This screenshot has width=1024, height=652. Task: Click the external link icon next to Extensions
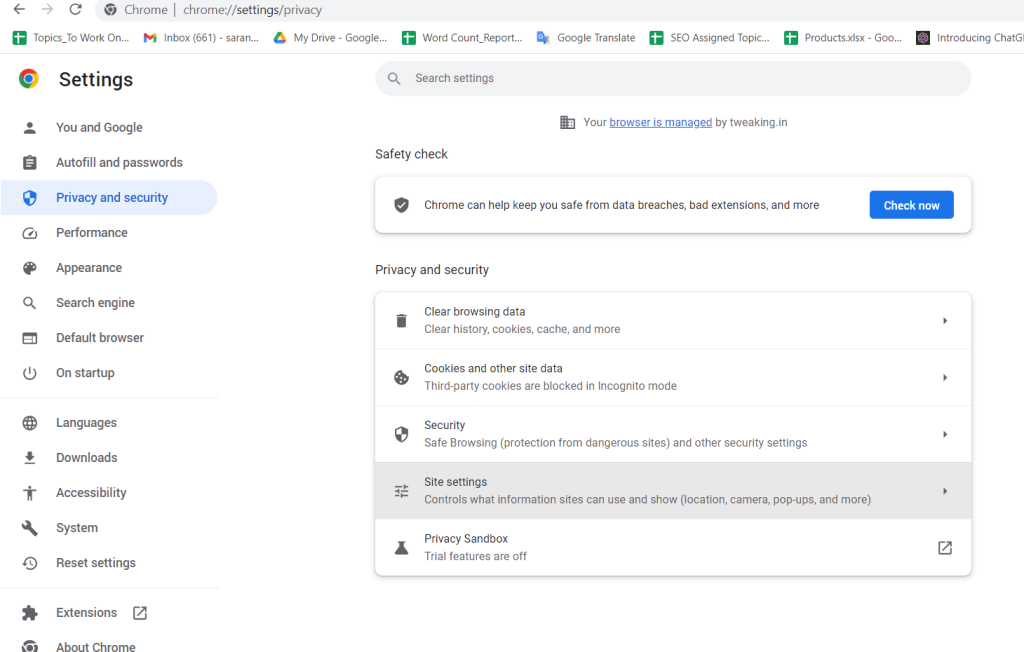[140, 613]
